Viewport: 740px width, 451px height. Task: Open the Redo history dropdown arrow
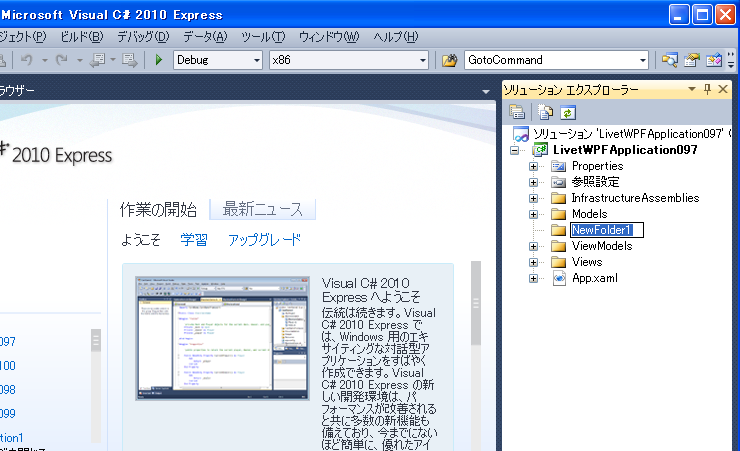point(80,60)
